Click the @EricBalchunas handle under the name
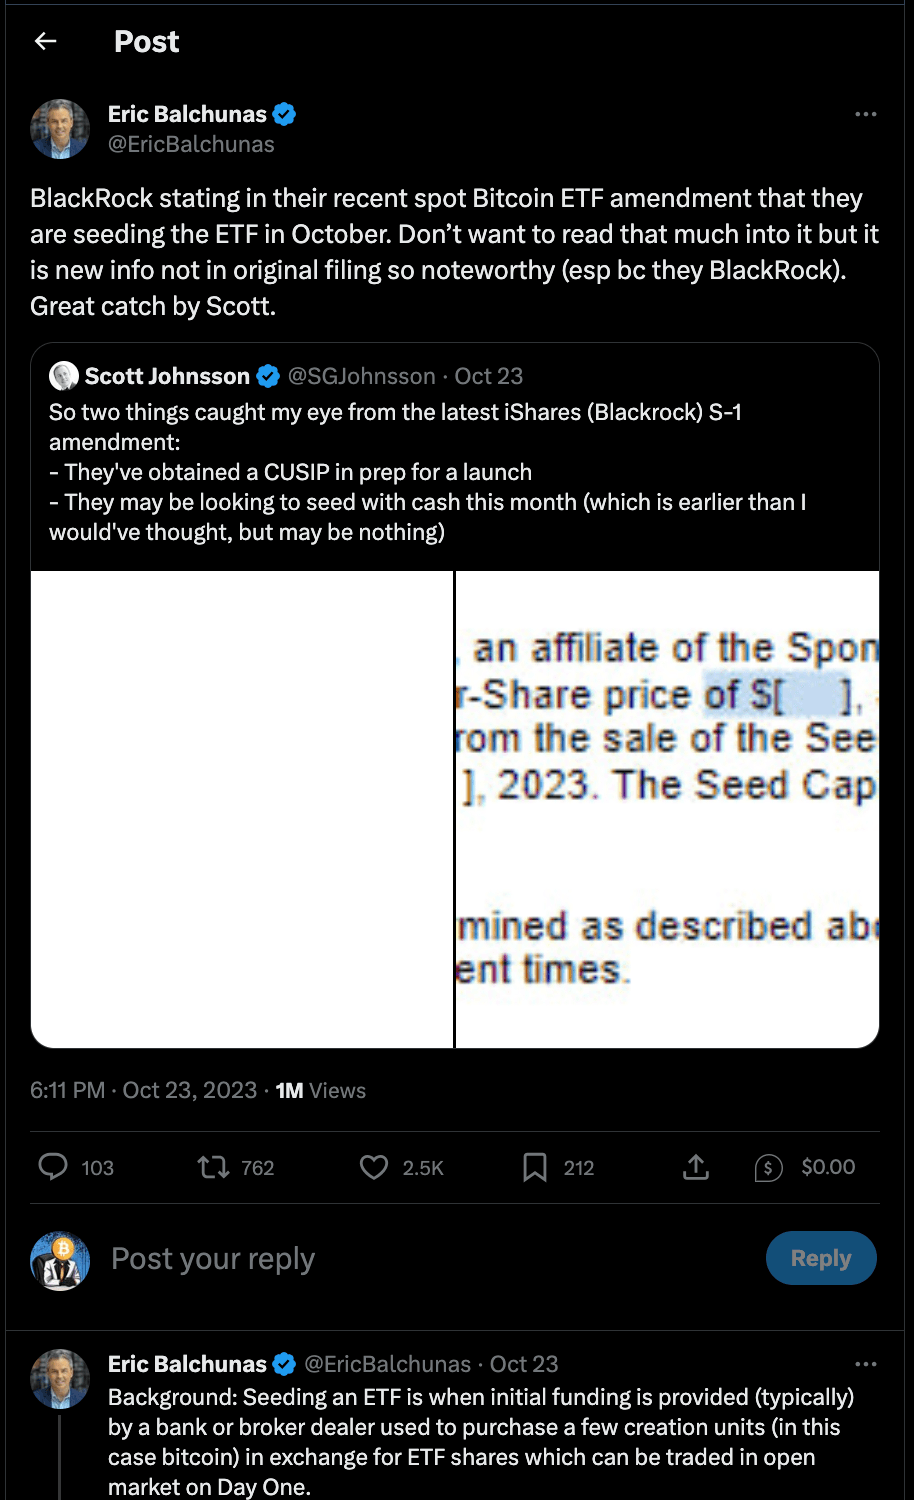 [191, 144]
